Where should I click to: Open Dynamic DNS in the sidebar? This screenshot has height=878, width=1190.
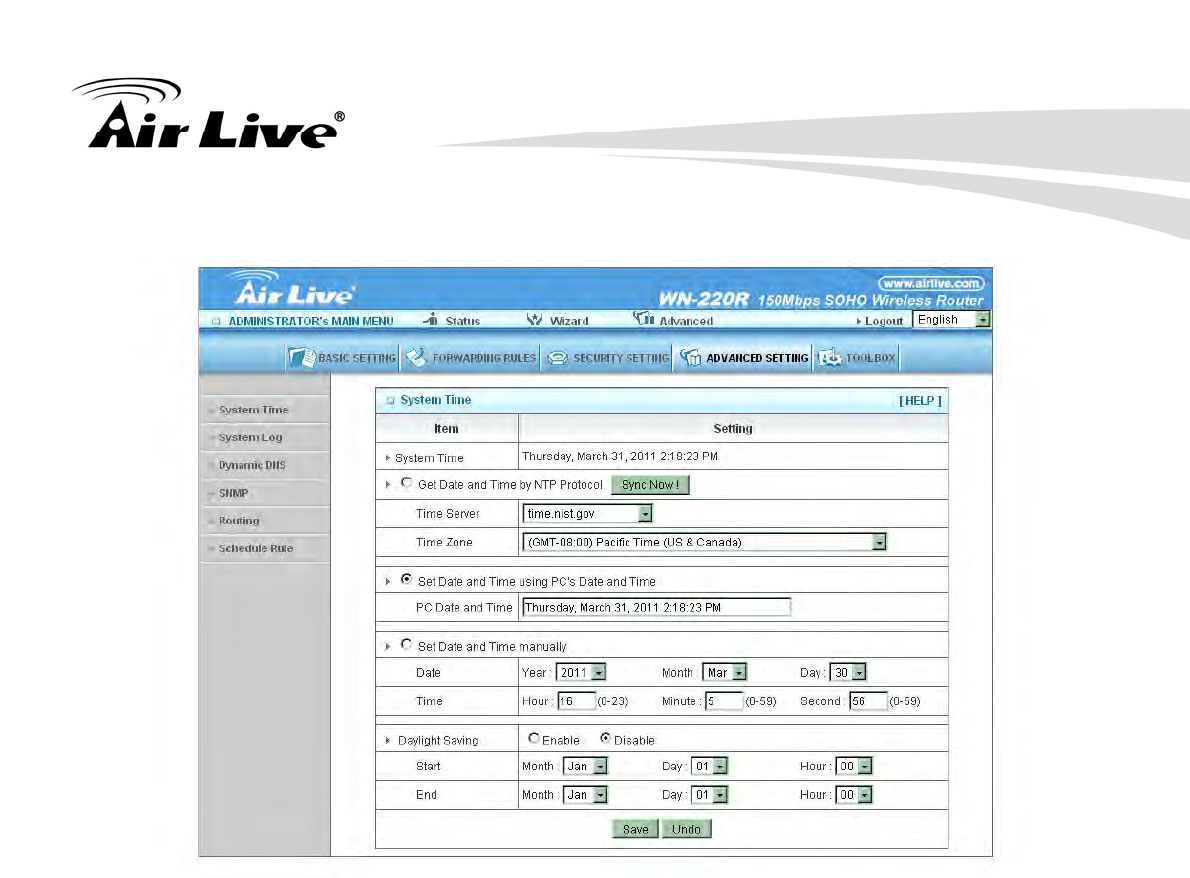click(252, 465)
